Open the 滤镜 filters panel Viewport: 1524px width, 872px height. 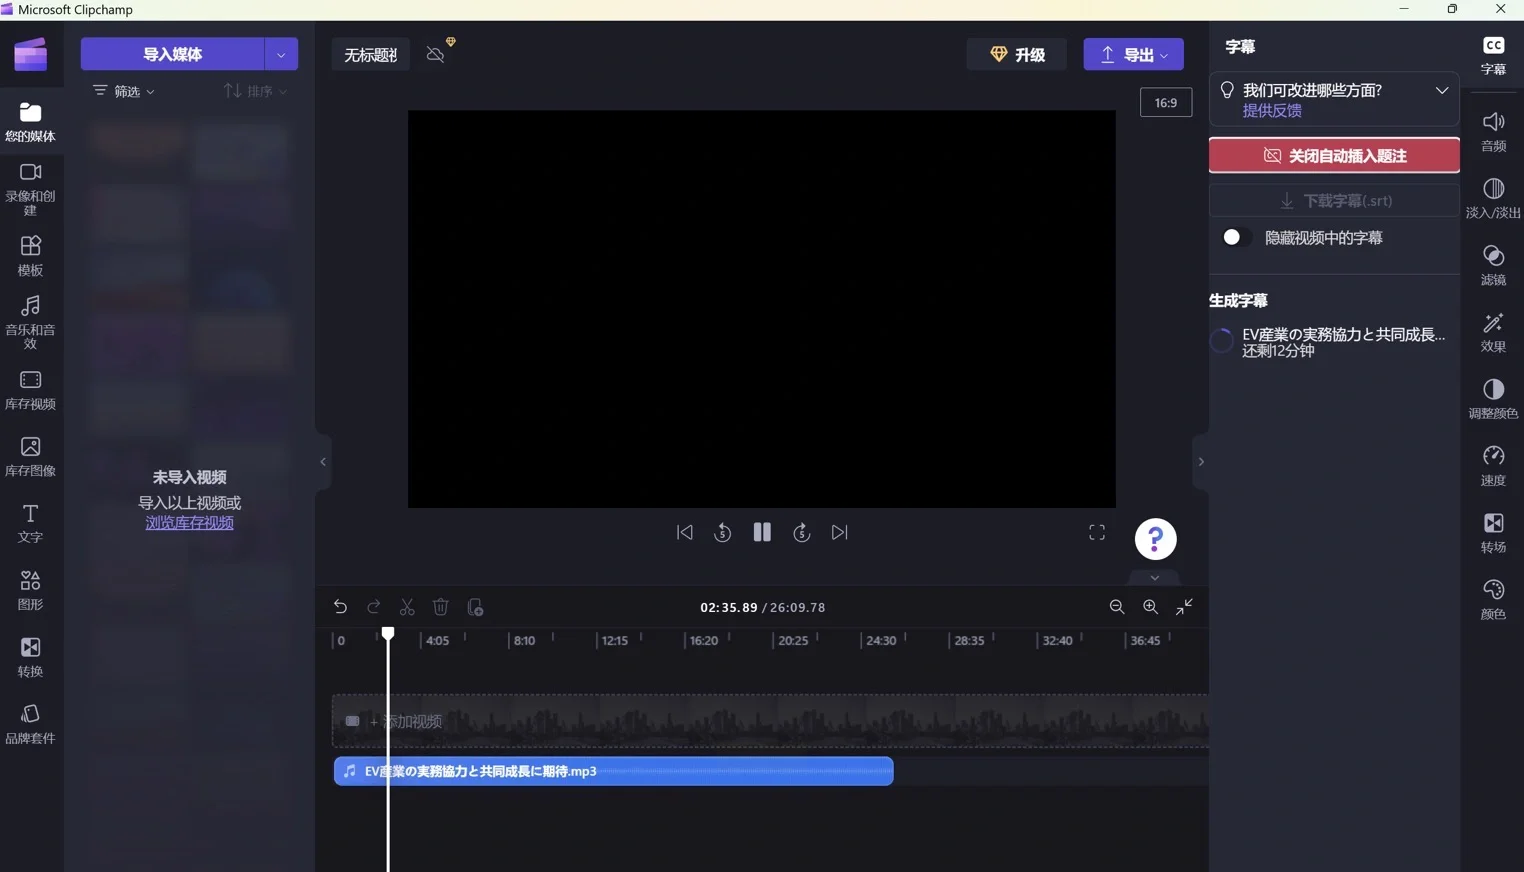click(x=1493, y=265)
